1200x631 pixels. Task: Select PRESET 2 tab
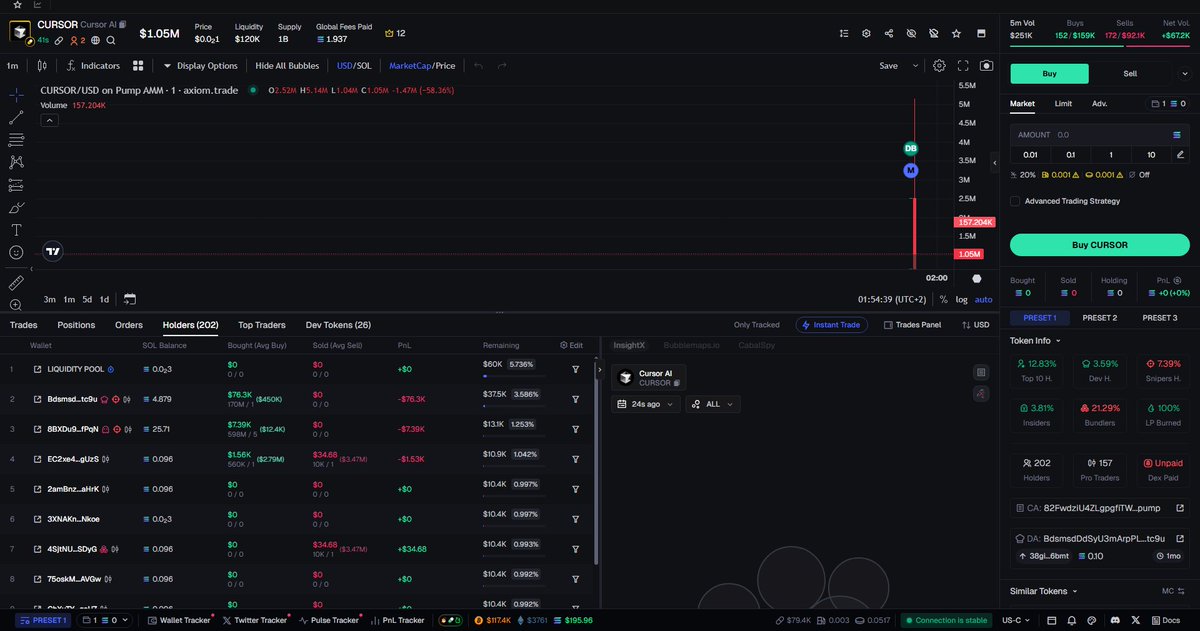[x=1100, y=318]
